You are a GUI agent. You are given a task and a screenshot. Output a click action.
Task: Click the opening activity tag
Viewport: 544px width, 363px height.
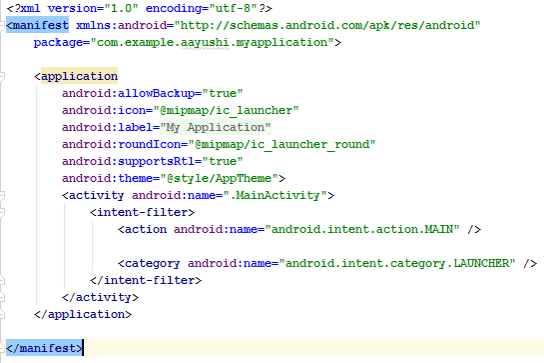coord(93,195)
